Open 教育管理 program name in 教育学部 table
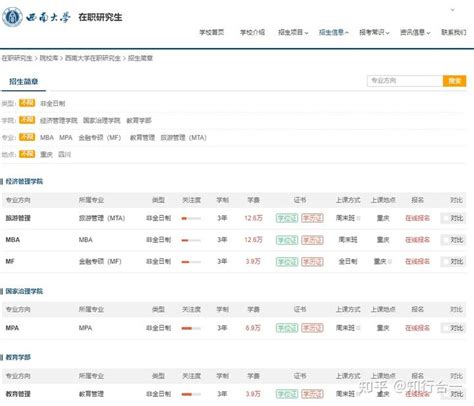Image resolution: width=474 pixels, height=406 pixels. click(18, 394)
